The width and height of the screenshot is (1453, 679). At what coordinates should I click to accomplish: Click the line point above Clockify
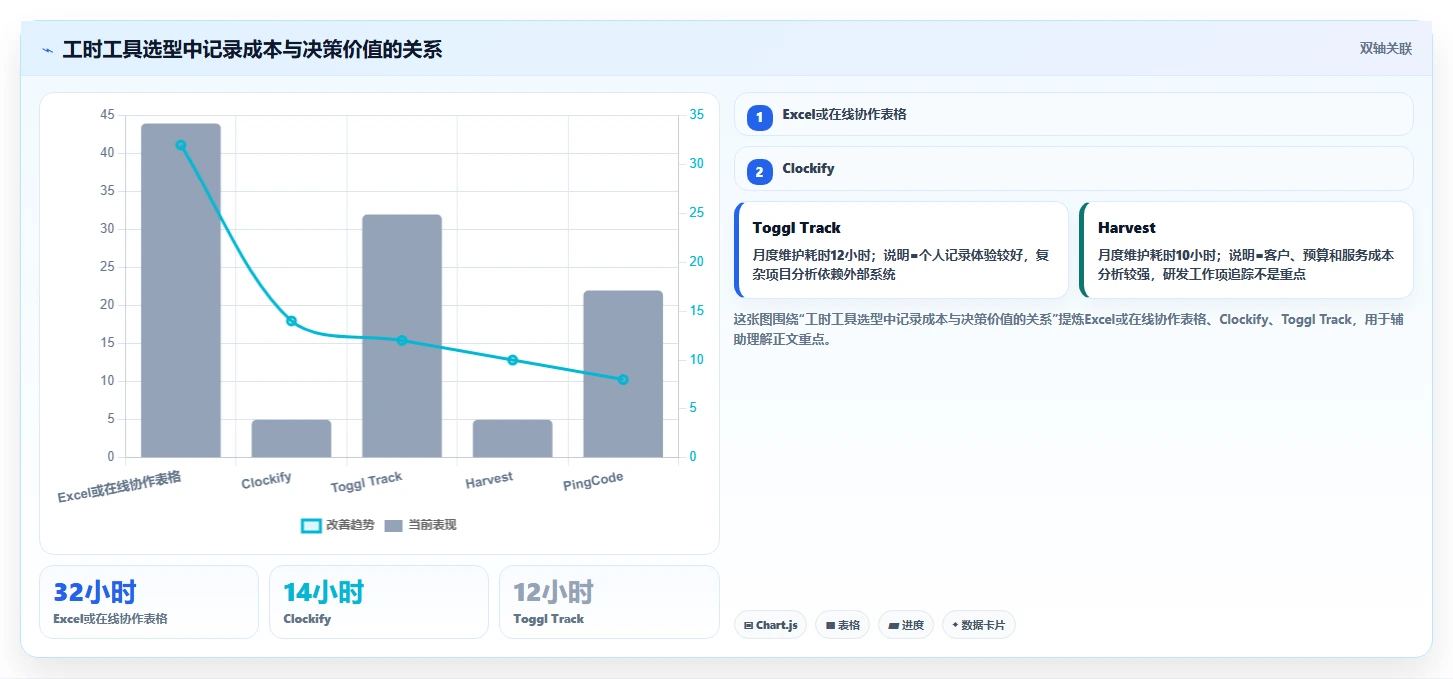click(x=291, y=321)
